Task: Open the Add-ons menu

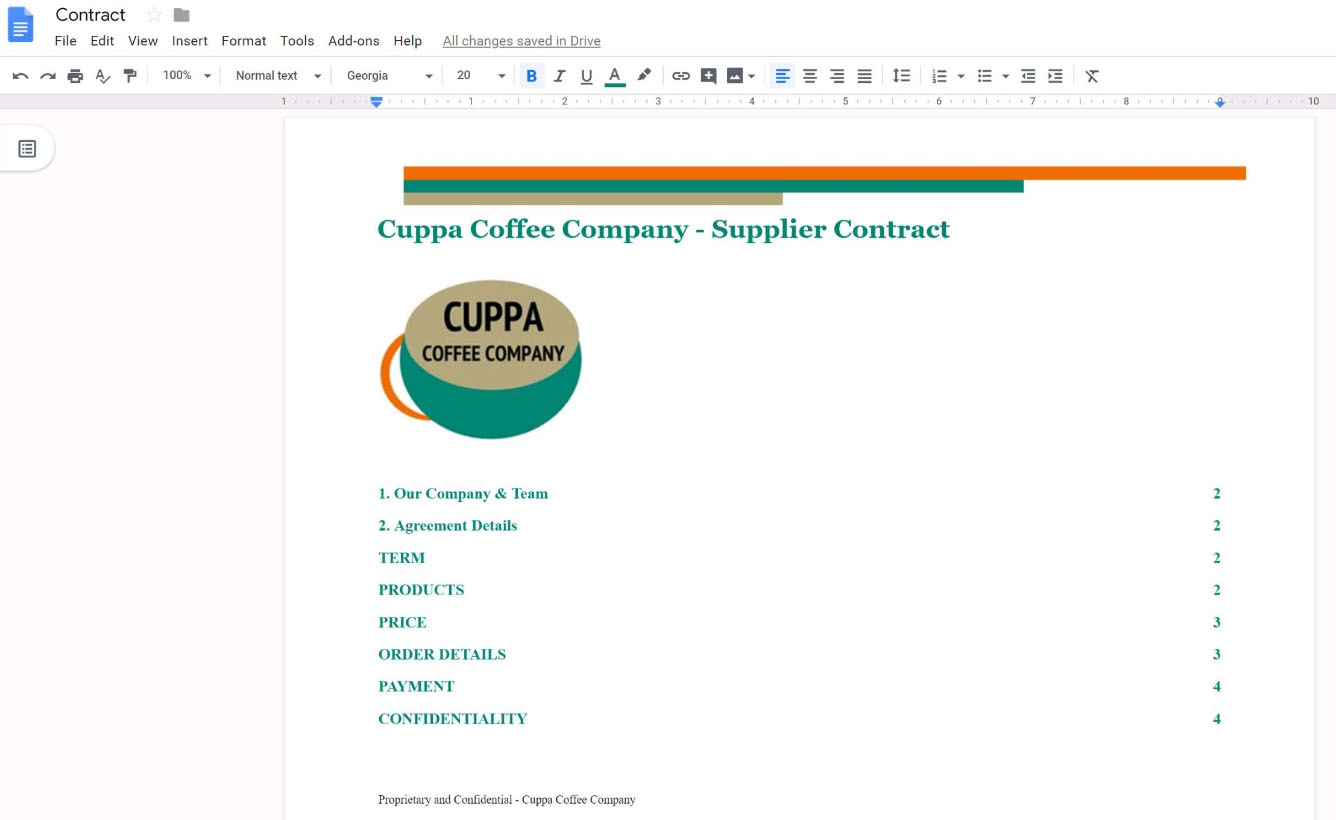Action: [353, 41]
